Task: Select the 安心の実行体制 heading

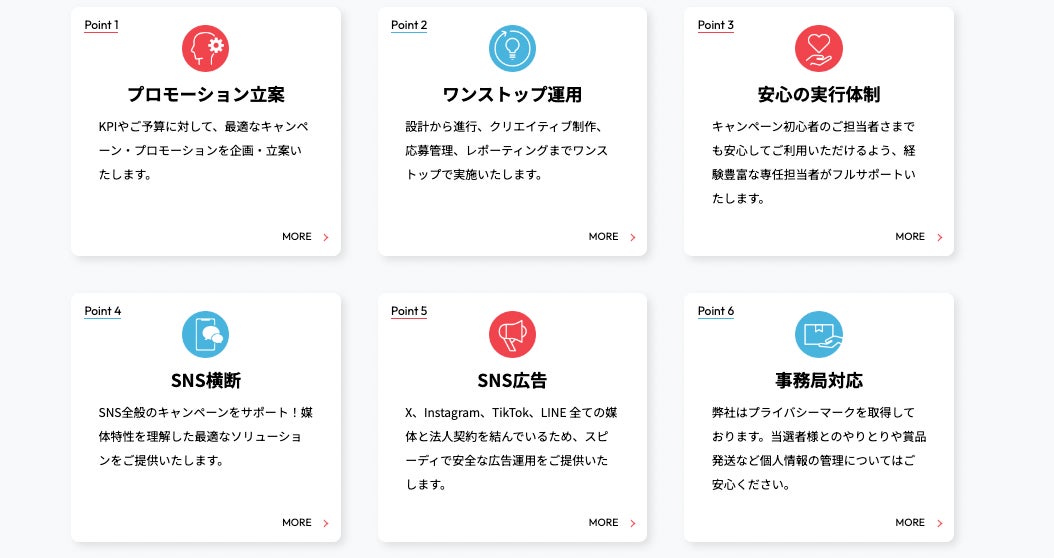Action: [819, 95]
